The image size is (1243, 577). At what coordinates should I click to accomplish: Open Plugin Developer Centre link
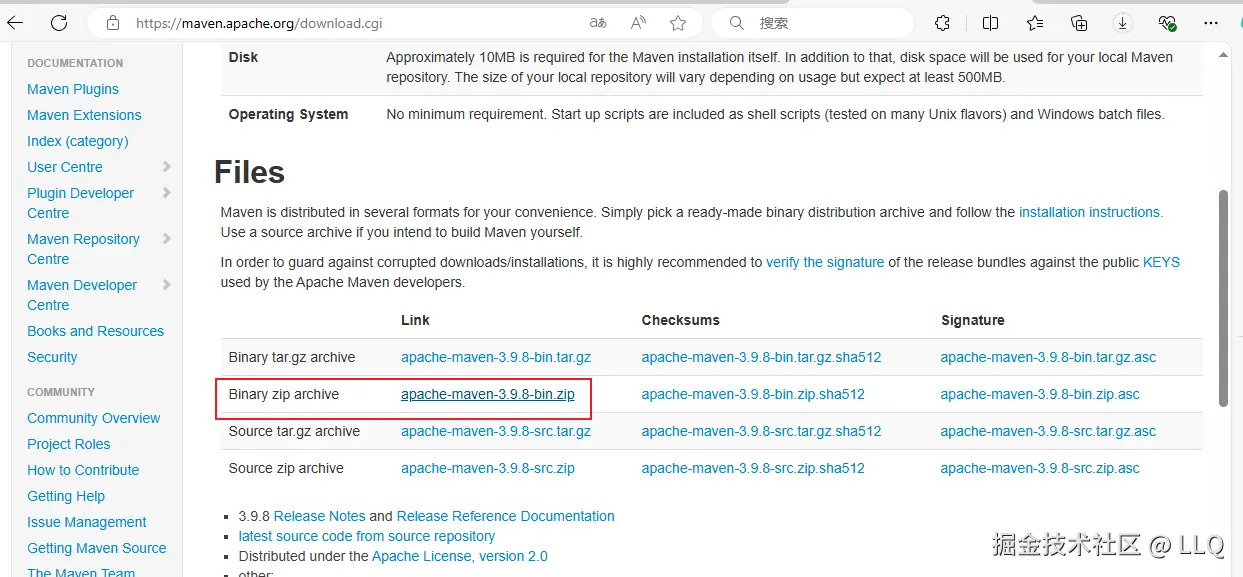pyautogui.click(x=80, y=203)
